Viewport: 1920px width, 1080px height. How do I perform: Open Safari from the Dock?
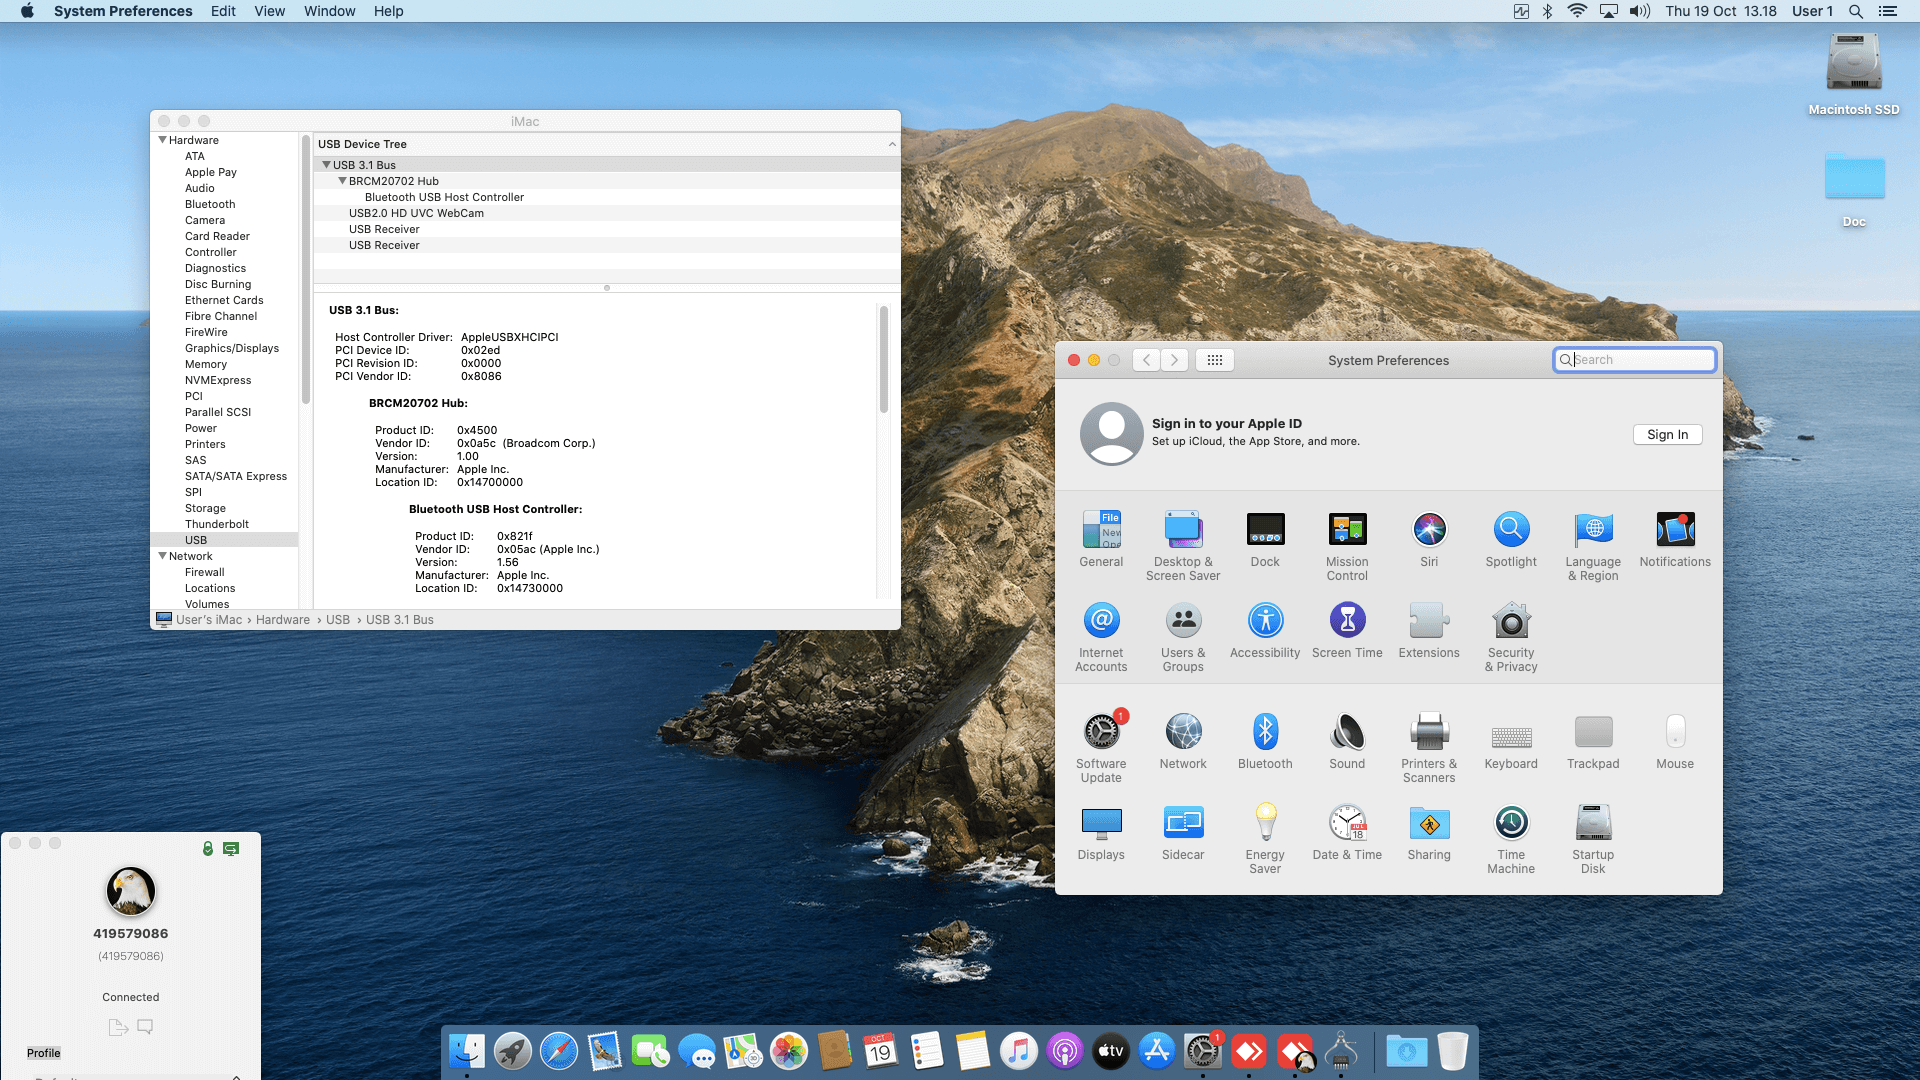559,1051
